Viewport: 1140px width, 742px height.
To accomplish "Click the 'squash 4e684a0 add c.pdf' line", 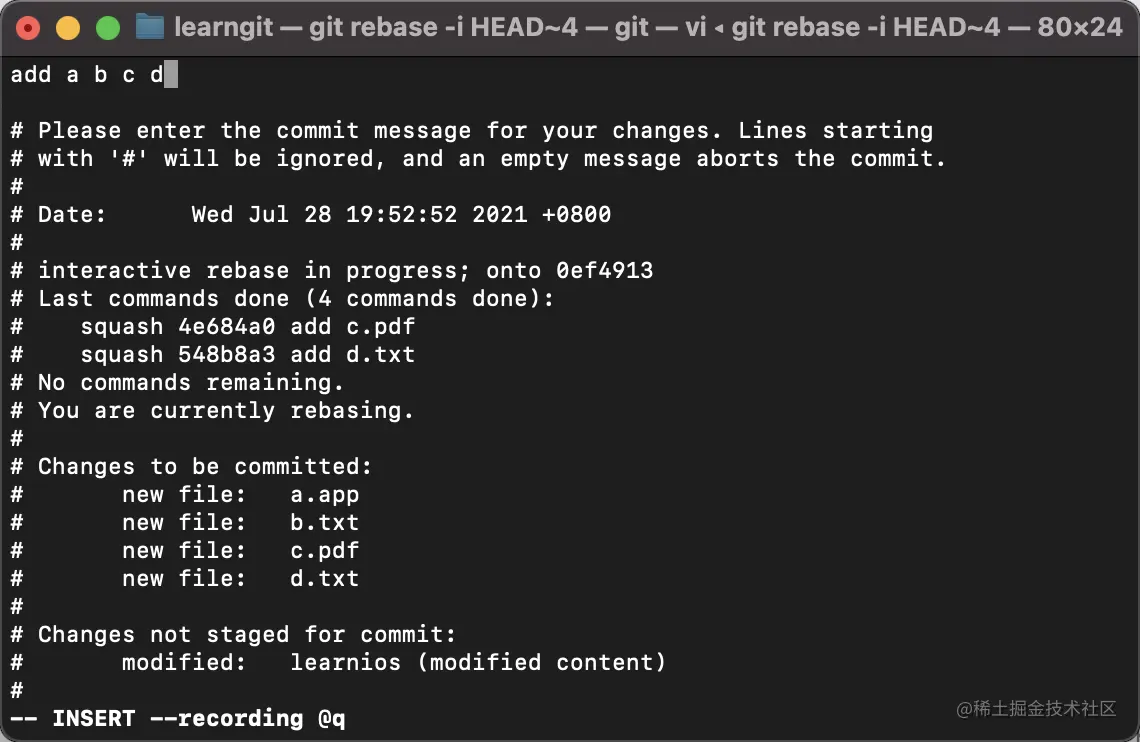I will coord(248,326).
